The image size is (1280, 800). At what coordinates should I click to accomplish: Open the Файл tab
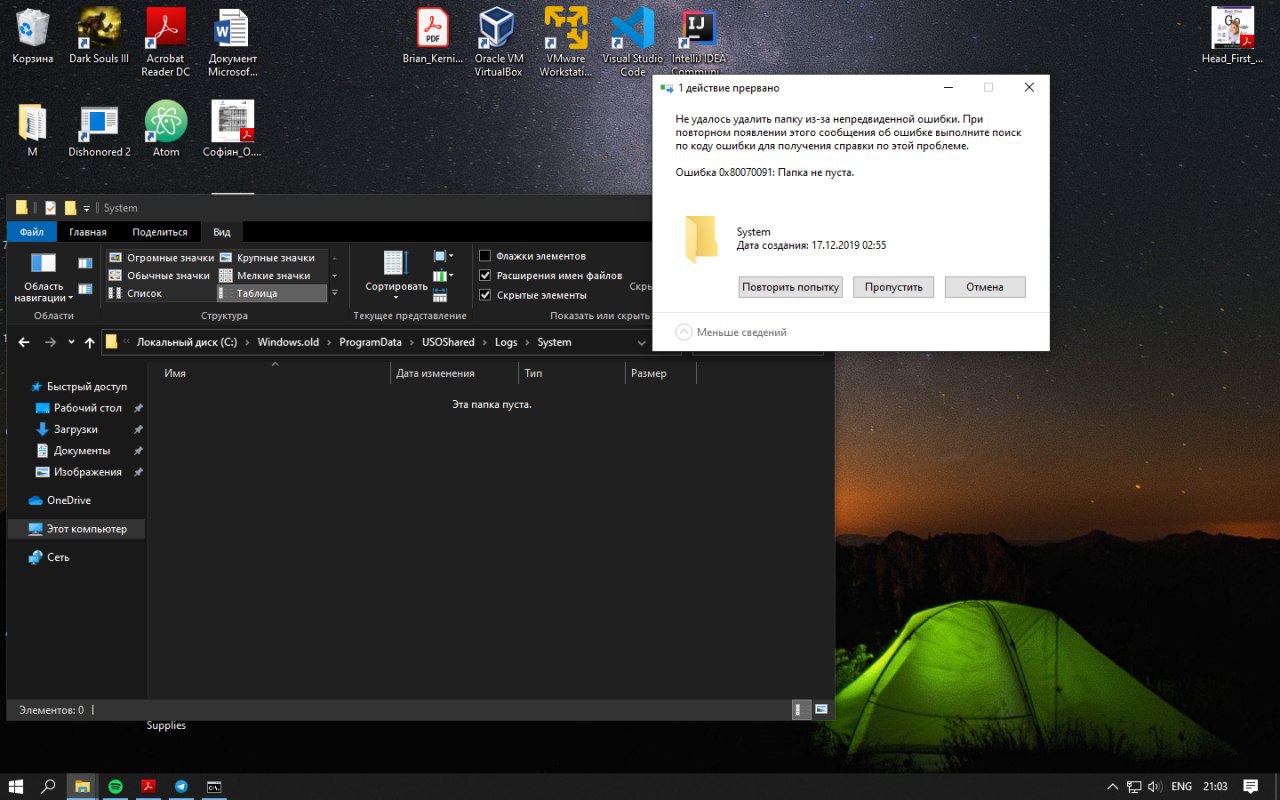31,232
